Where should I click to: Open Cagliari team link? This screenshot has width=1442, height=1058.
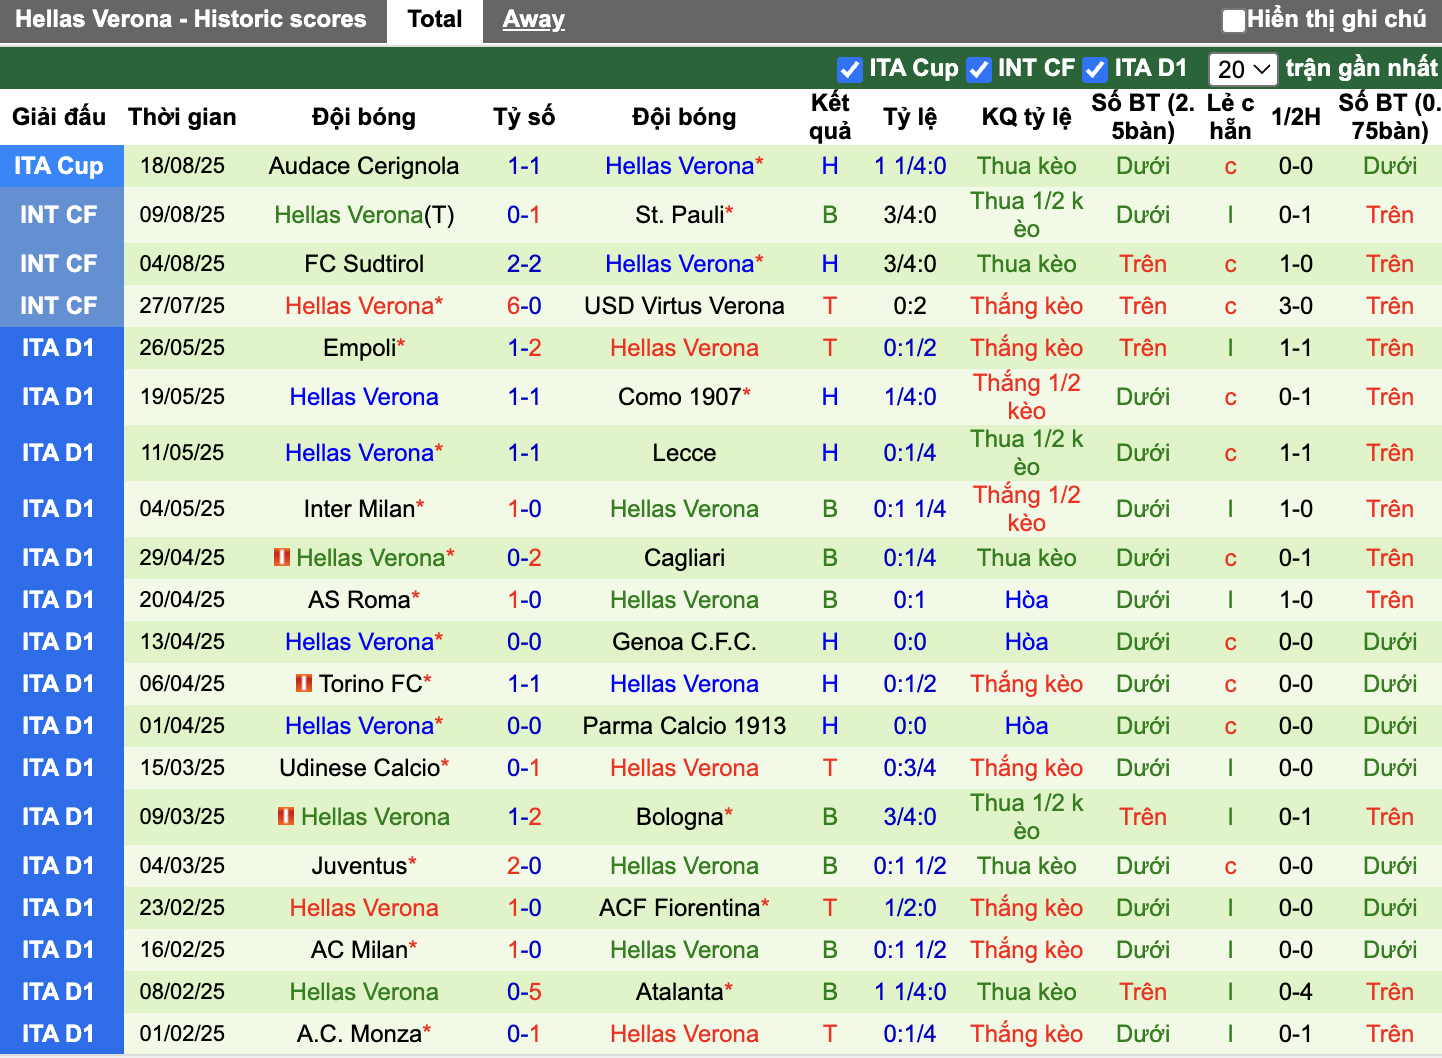[684, 558]
